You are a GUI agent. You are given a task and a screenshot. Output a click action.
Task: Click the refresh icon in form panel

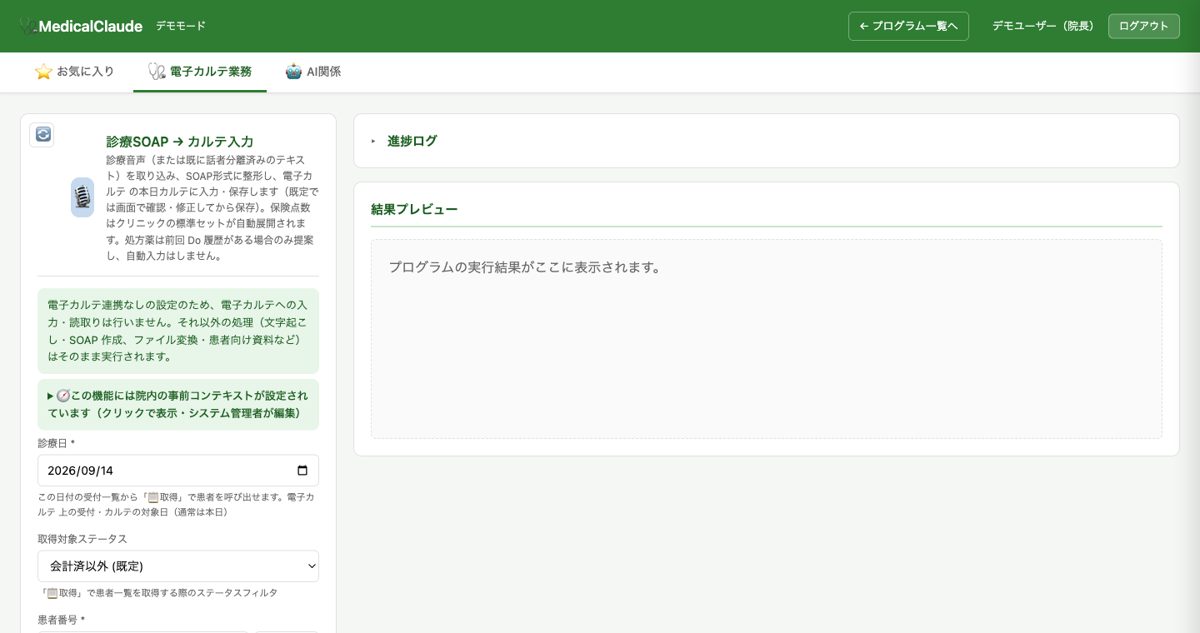(42, 134)
